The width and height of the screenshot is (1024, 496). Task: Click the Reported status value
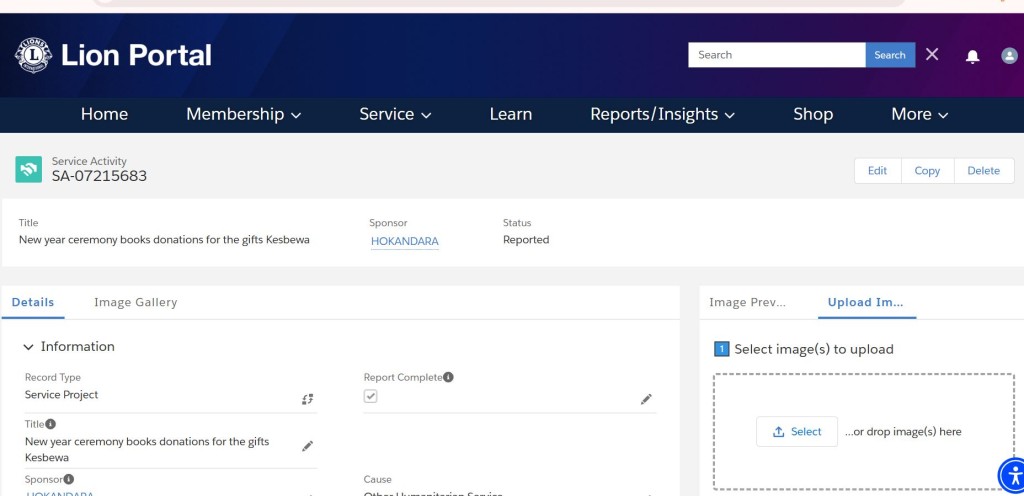[526, 240]
